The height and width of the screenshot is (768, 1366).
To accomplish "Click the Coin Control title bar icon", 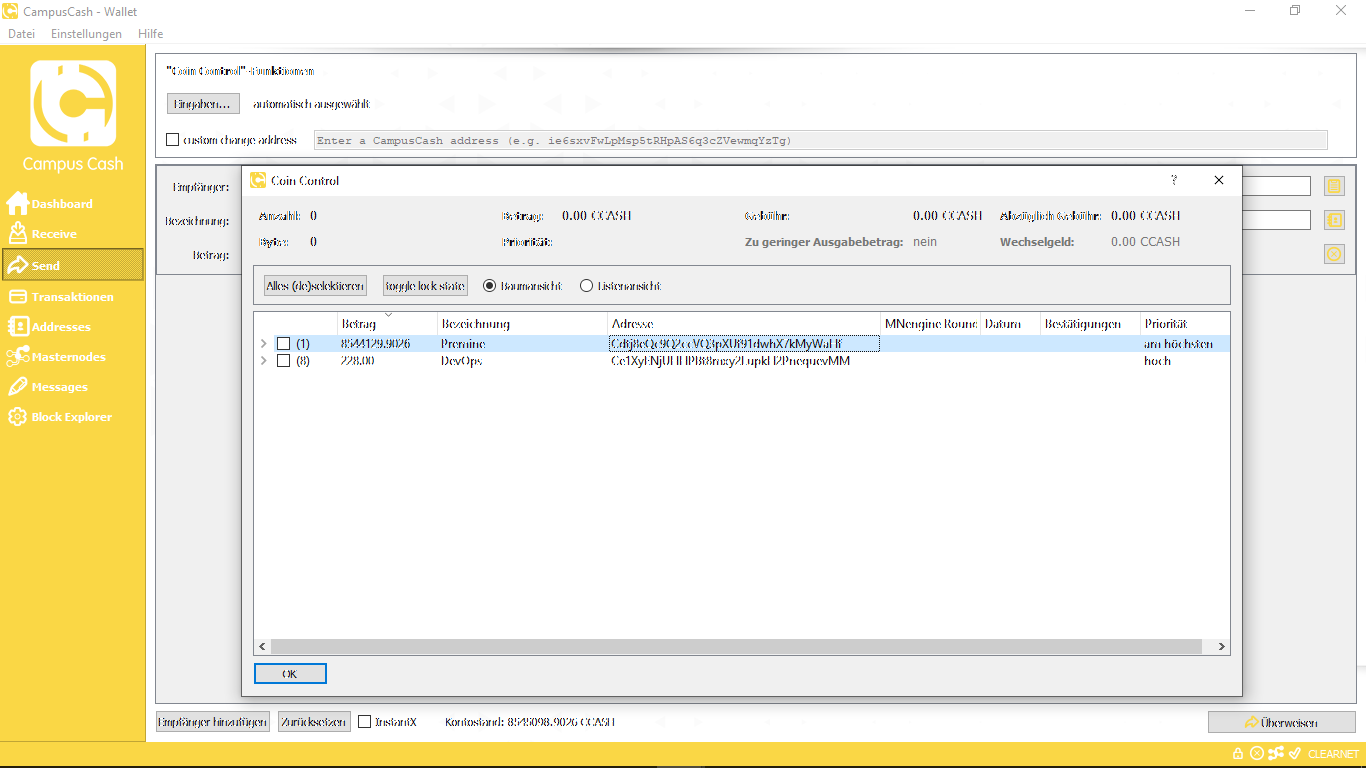I will [258, 180].
